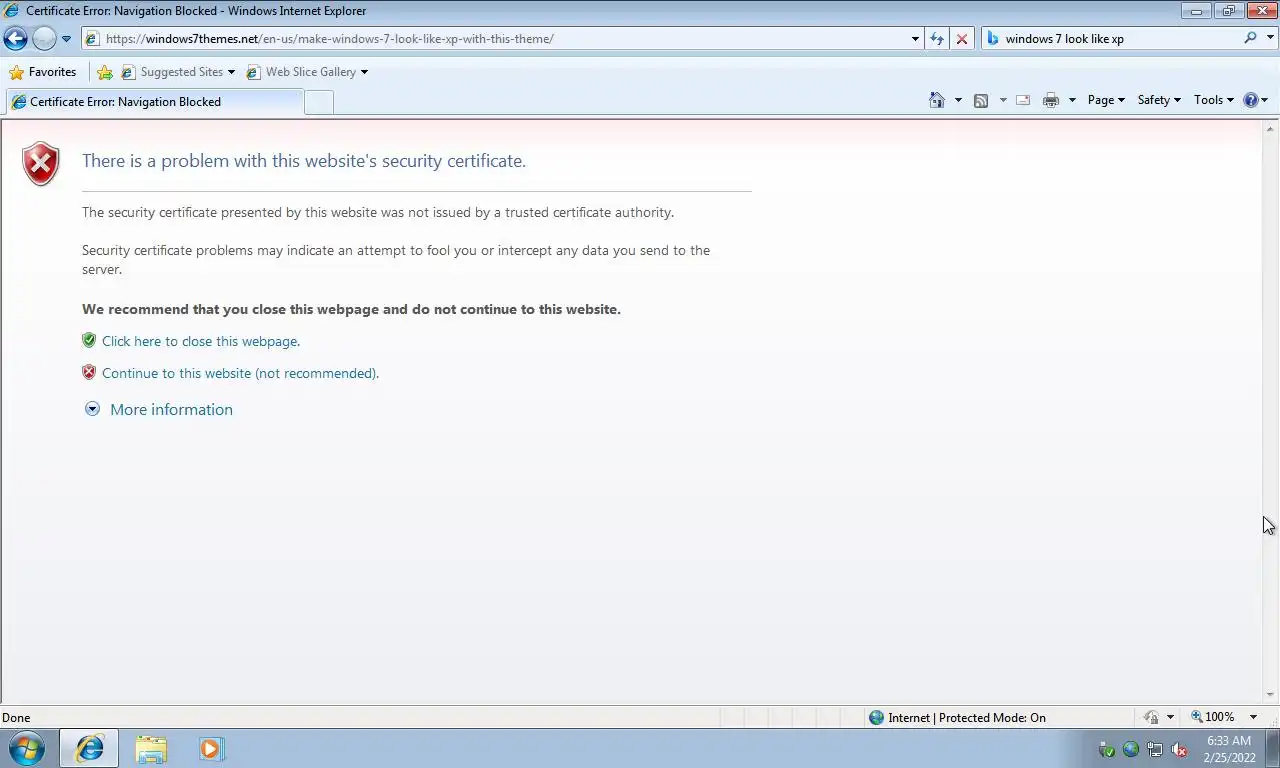Open Suggested Sites link
1280x768 pixels.
point(172,72)
